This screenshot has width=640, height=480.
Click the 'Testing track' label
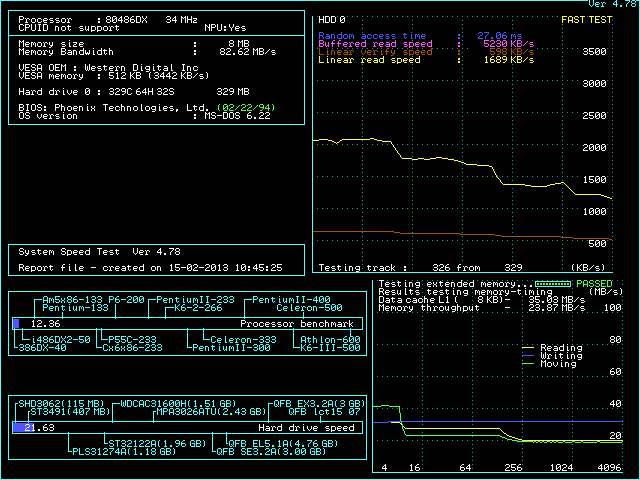[x=357, y=268]
